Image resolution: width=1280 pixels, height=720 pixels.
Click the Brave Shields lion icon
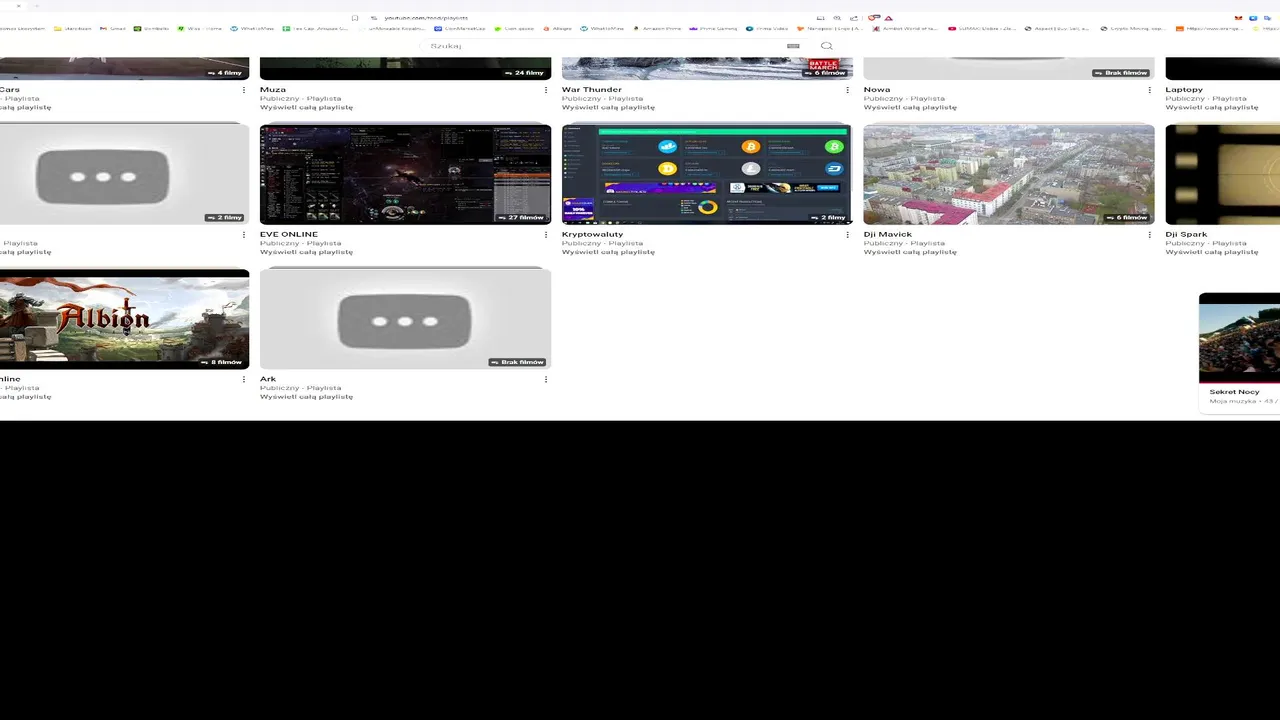pos(873,17)
